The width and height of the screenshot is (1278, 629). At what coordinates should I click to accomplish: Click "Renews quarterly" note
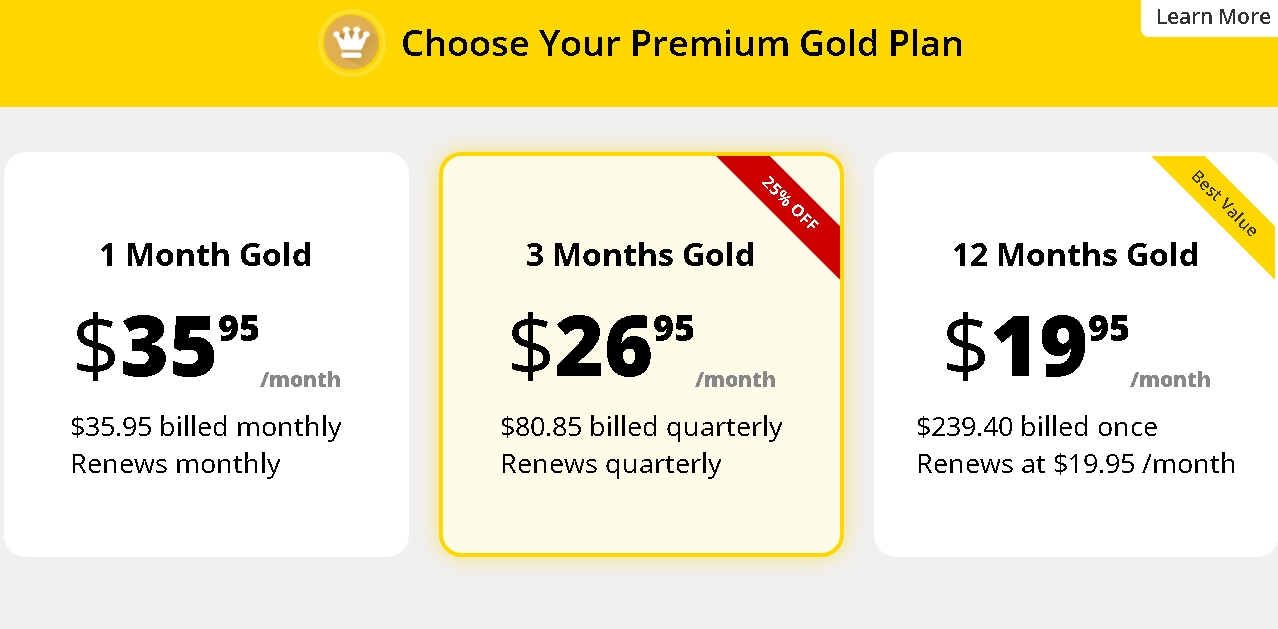(610, 464)
